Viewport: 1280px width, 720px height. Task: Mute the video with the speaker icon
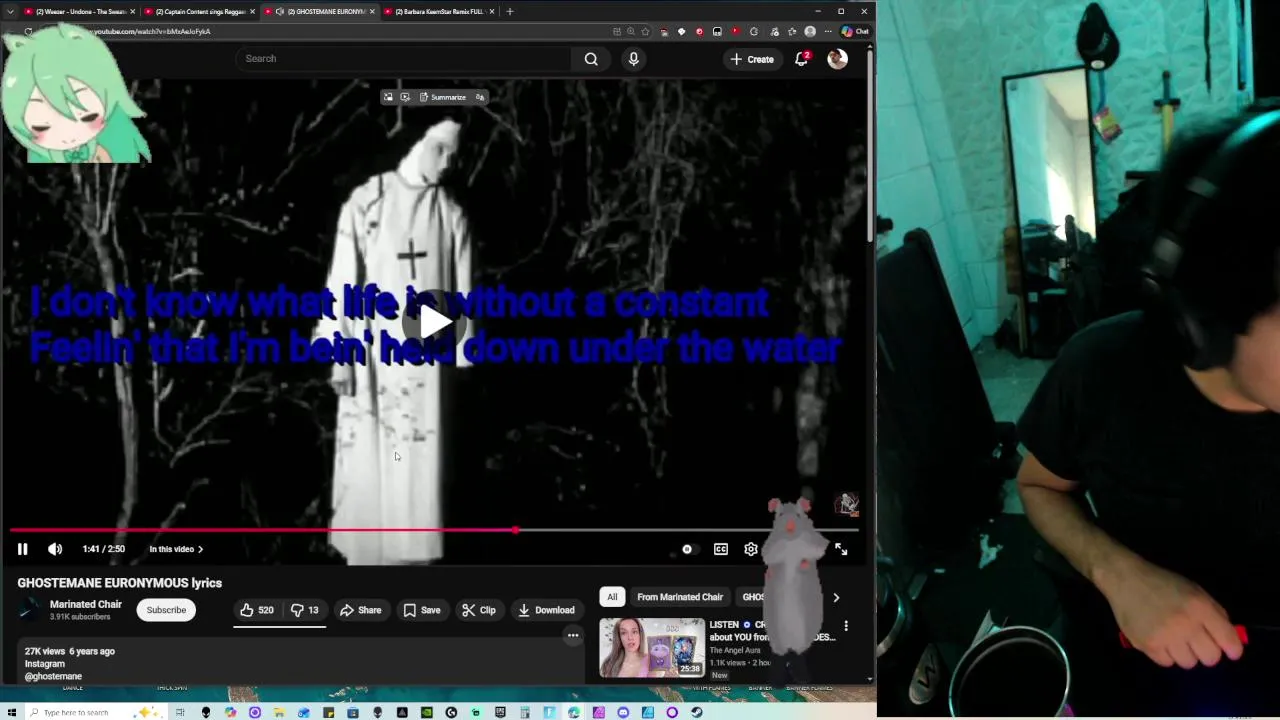[x=55, y=549]
